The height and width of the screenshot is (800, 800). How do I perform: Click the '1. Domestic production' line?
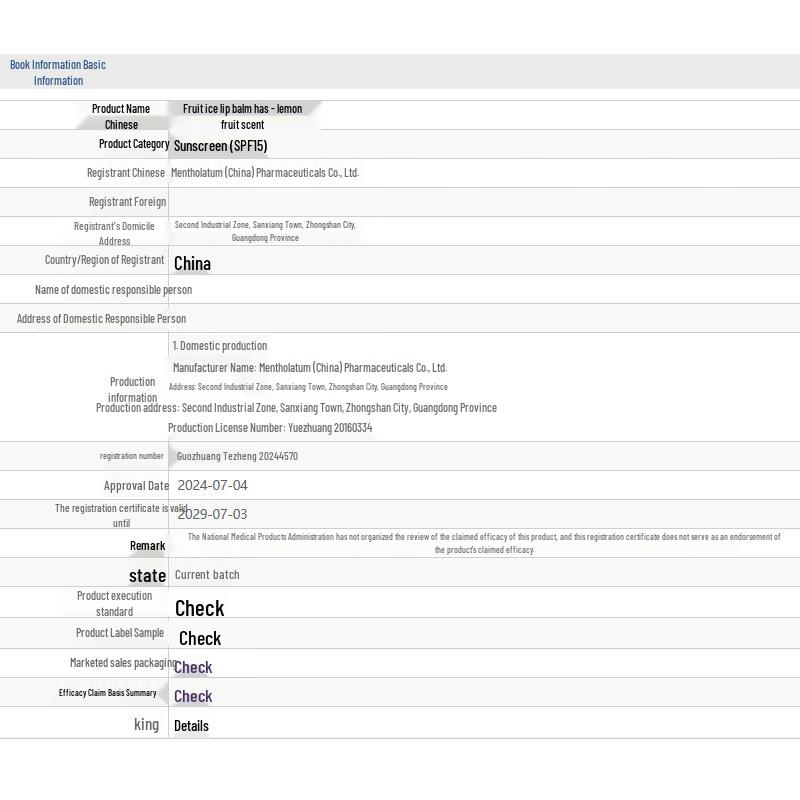pos(220,346)
